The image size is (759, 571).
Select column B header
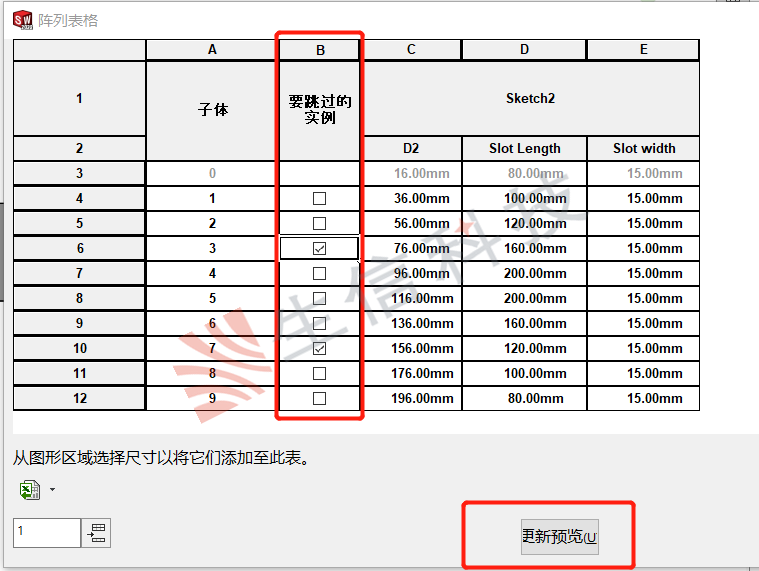pyautogui.click(x=319, y=49)
